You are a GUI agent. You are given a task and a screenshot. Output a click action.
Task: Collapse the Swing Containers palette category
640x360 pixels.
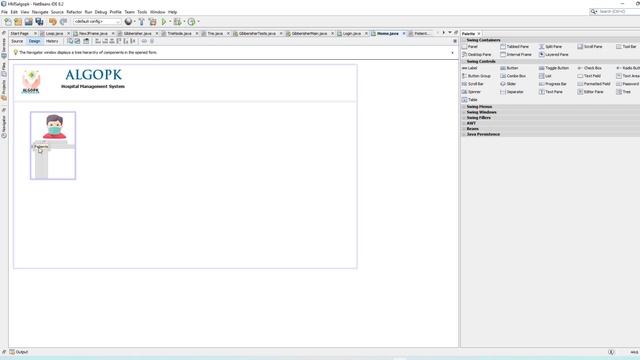point(464,40)
